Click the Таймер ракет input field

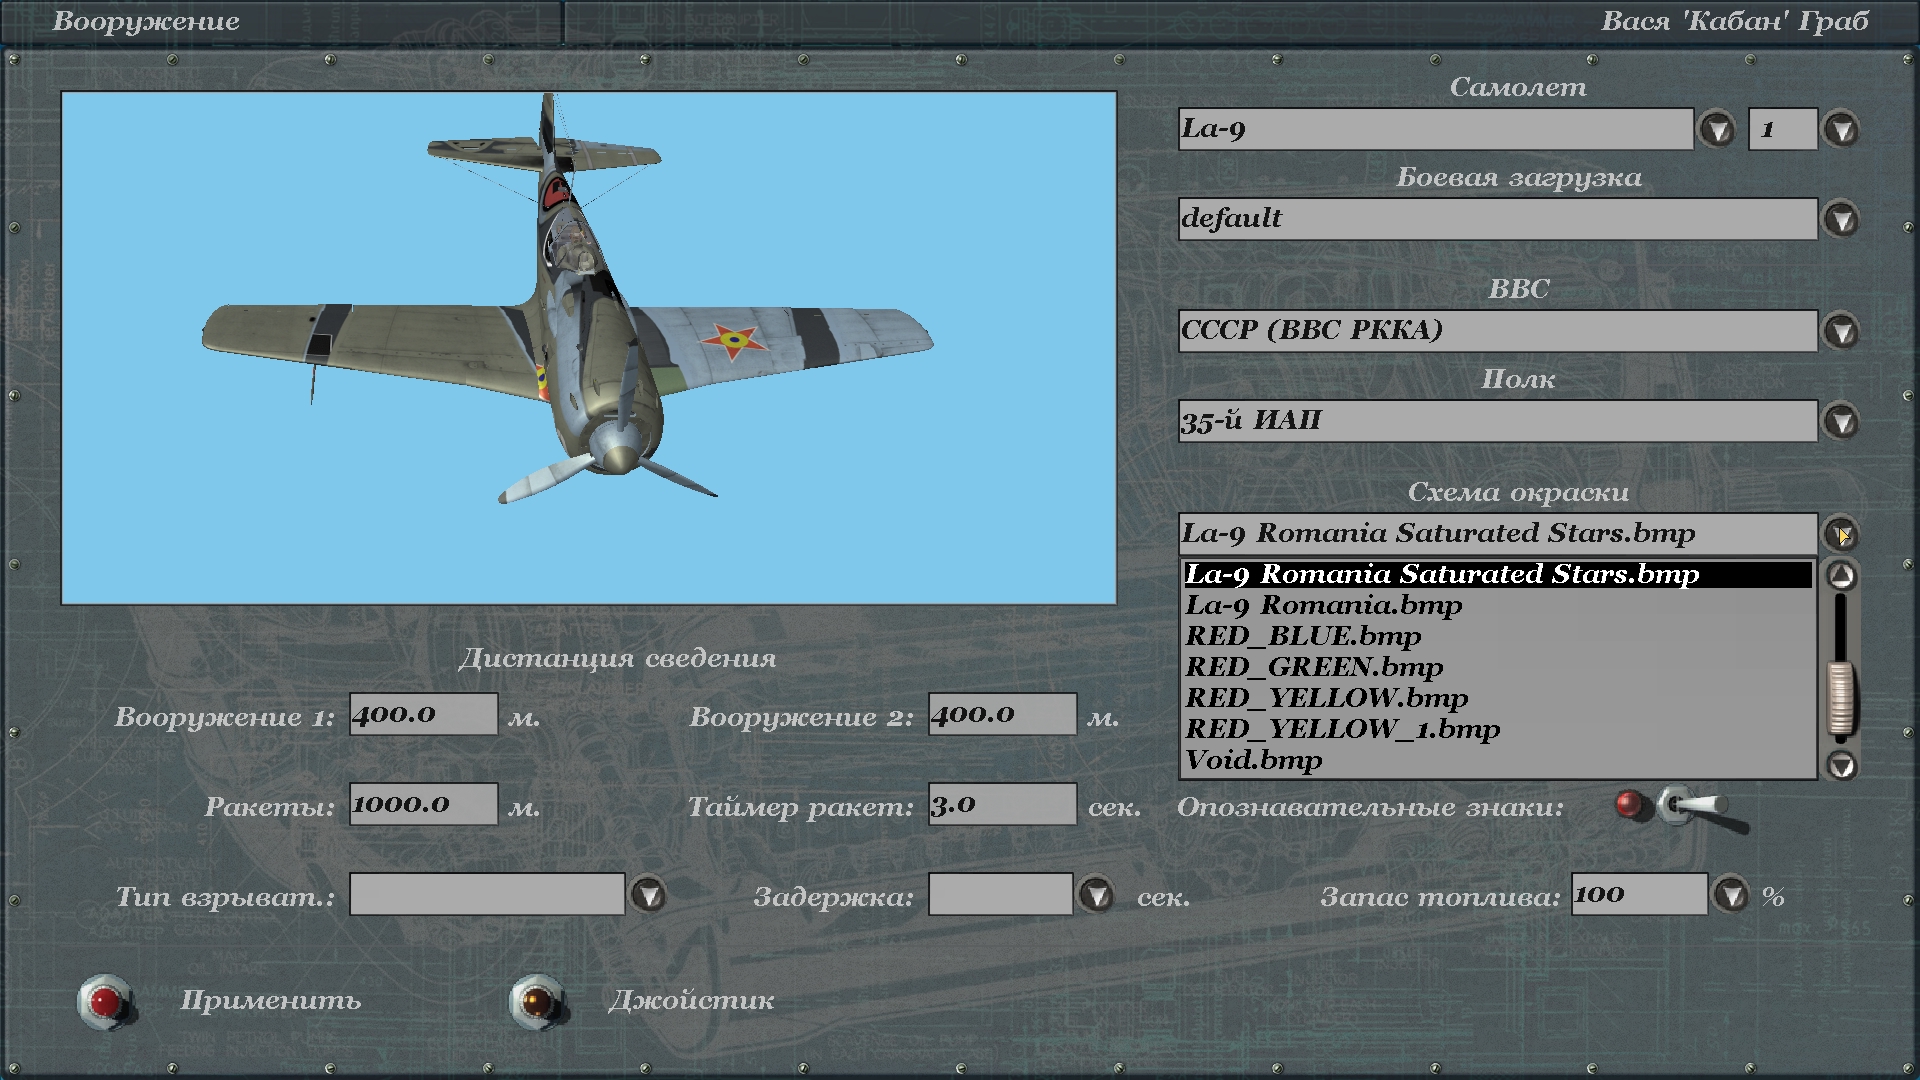coord(1001,804)
